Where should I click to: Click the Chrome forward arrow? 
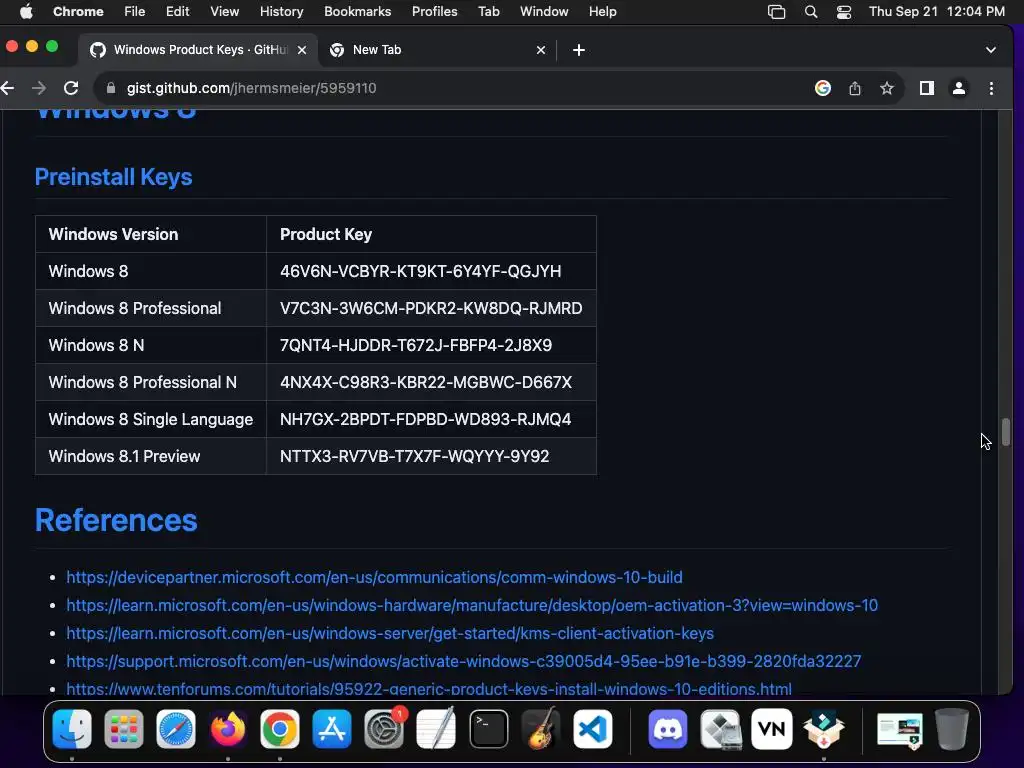point(39,88)
